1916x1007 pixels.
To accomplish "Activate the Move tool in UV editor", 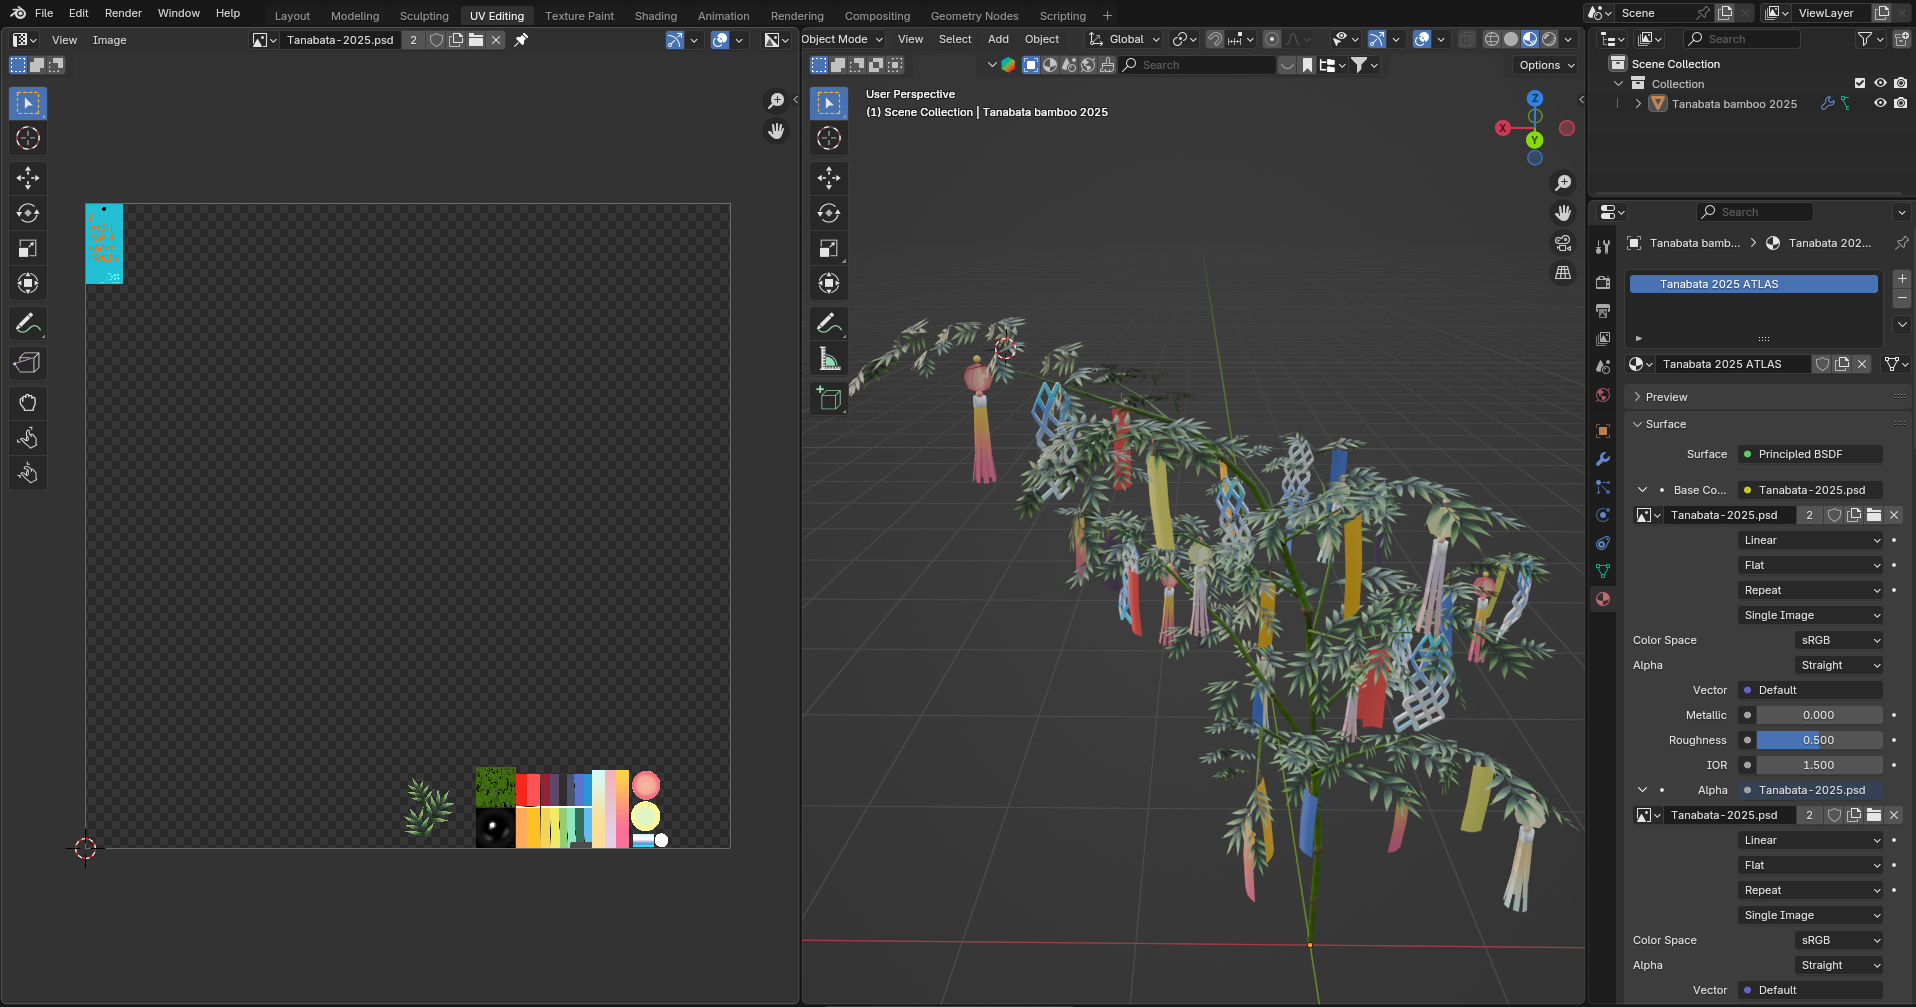I will coord(28,178).
